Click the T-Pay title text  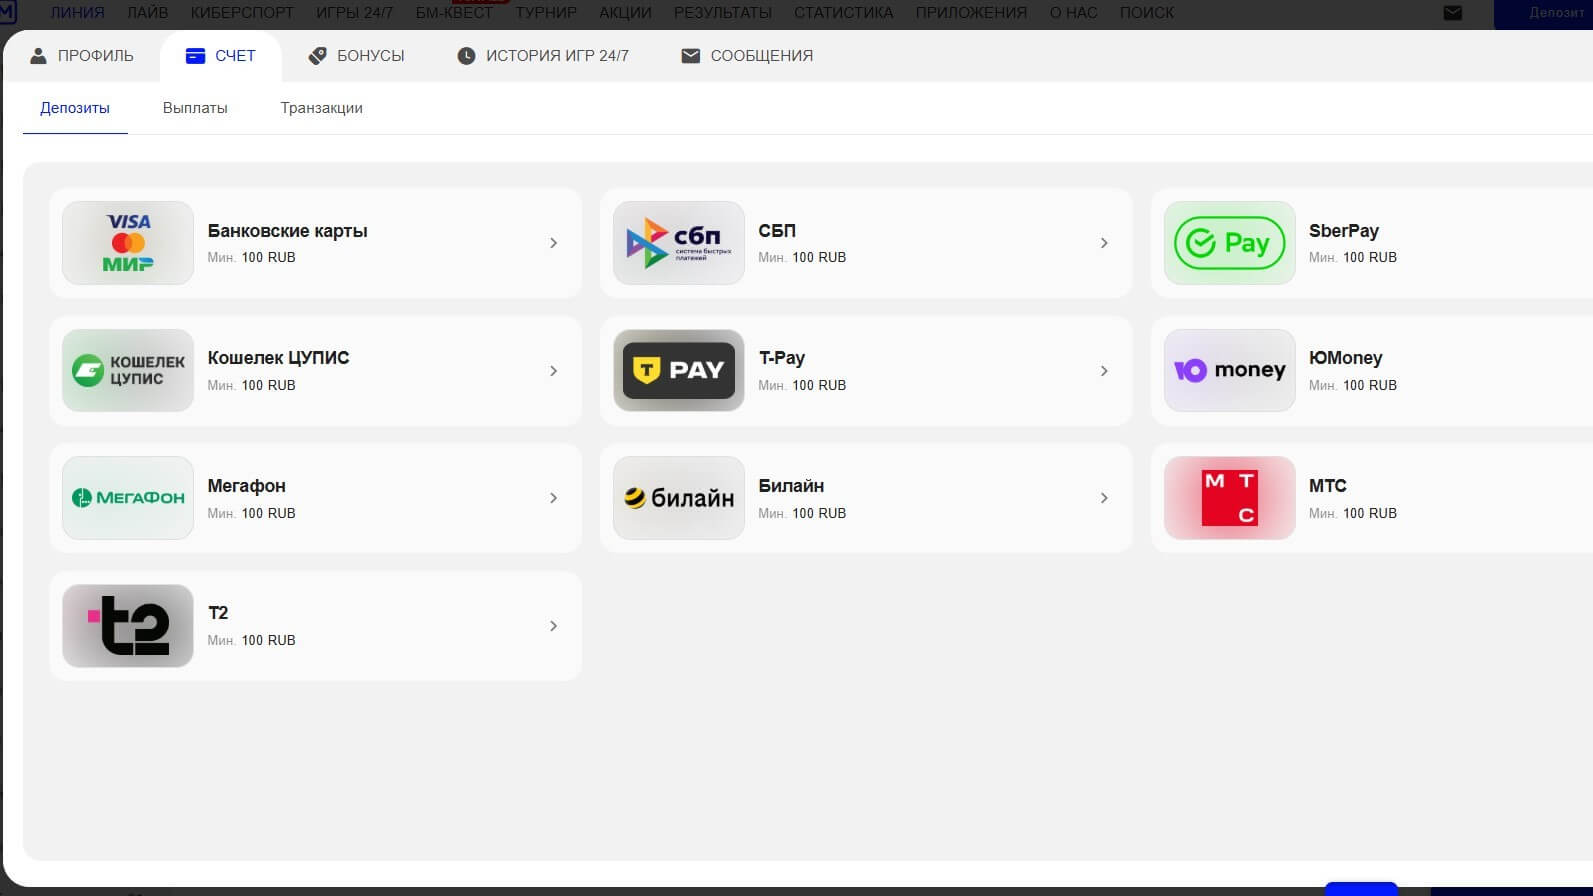tap(782, 358)
